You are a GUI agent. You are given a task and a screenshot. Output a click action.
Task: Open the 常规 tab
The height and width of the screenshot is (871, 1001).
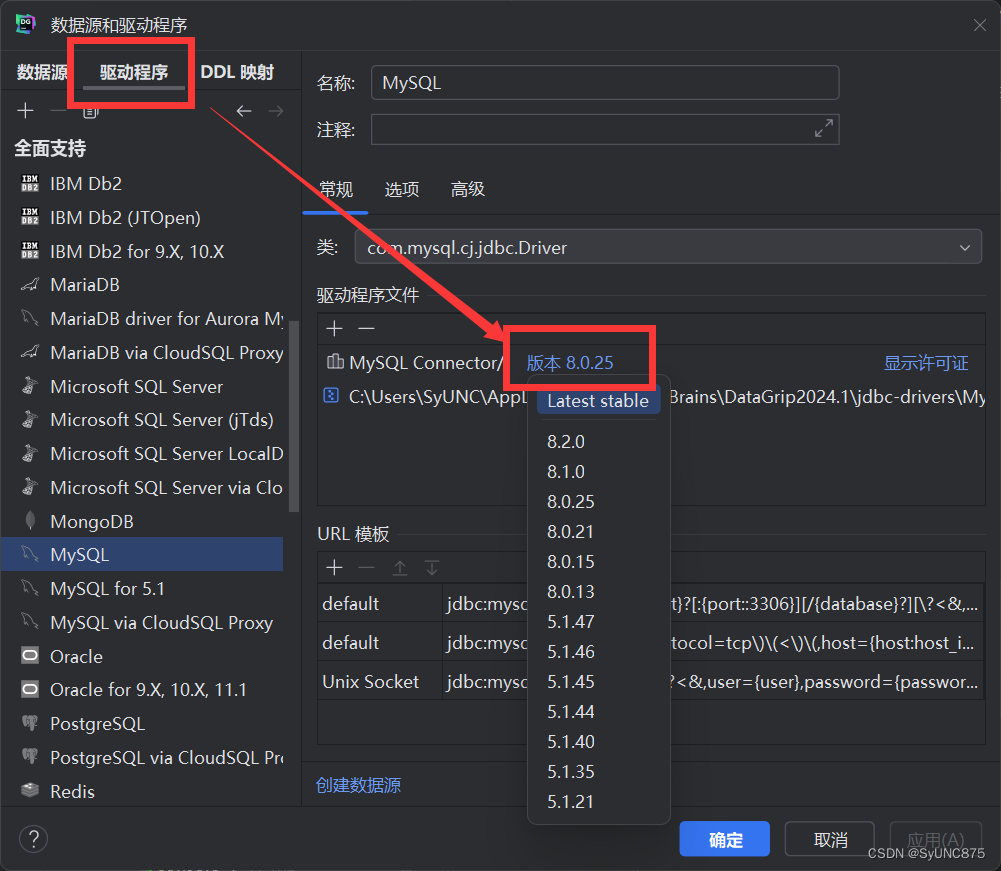(x=336, y=190)
